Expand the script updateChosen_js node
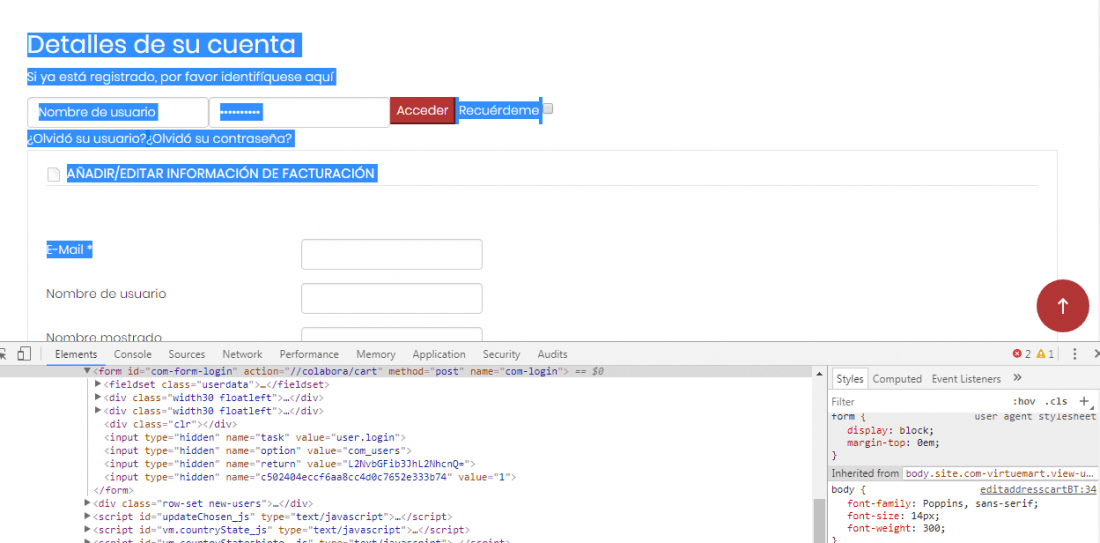 pos(87,516)
